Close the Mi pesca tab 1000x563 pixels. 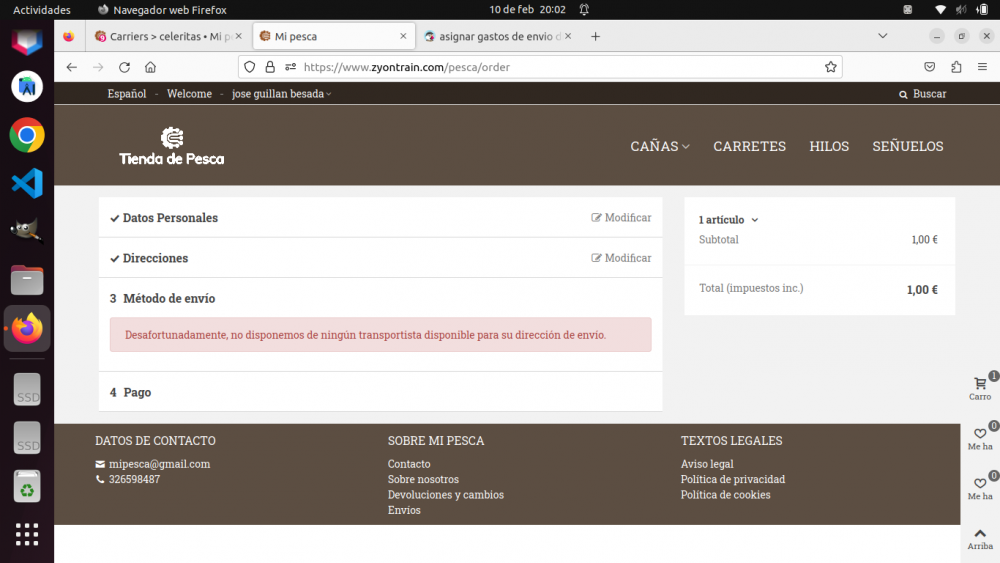(x=403, y=36)
